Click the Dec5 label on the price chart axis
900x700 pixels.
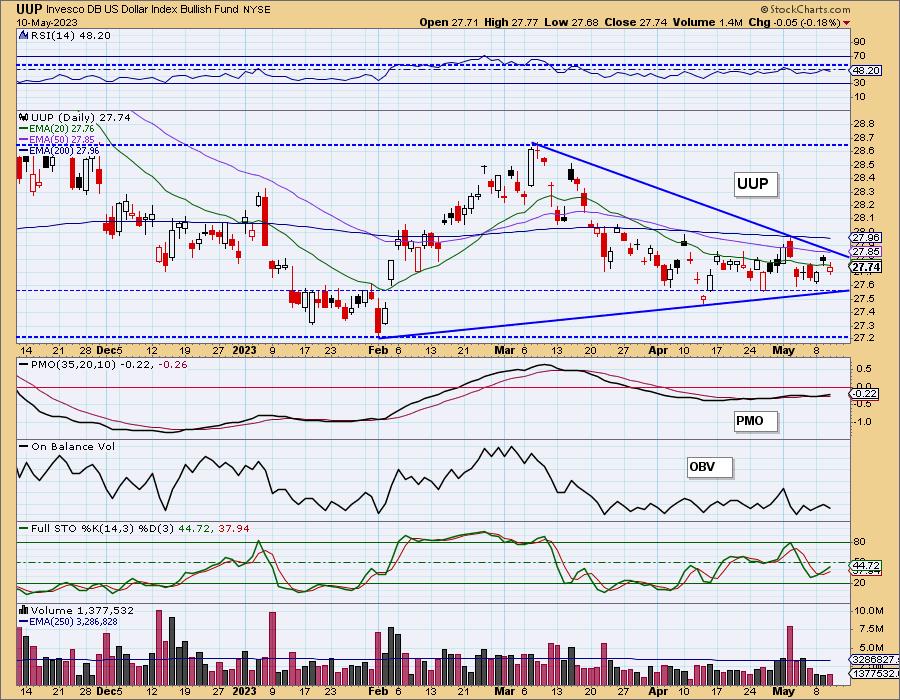109,351
